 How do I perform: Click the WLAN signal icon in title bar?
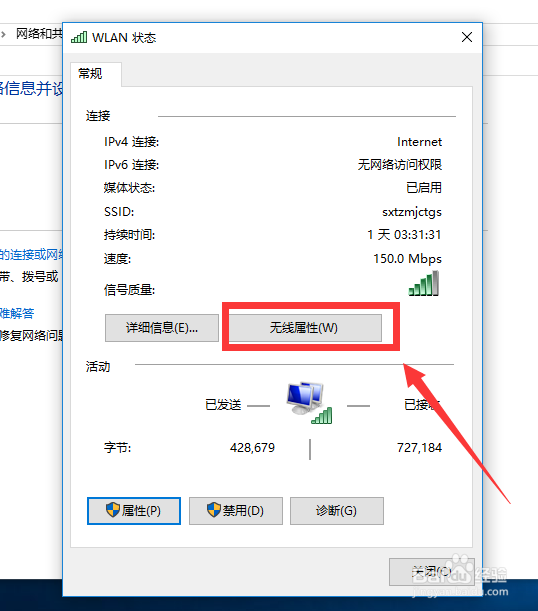(79, 37)
